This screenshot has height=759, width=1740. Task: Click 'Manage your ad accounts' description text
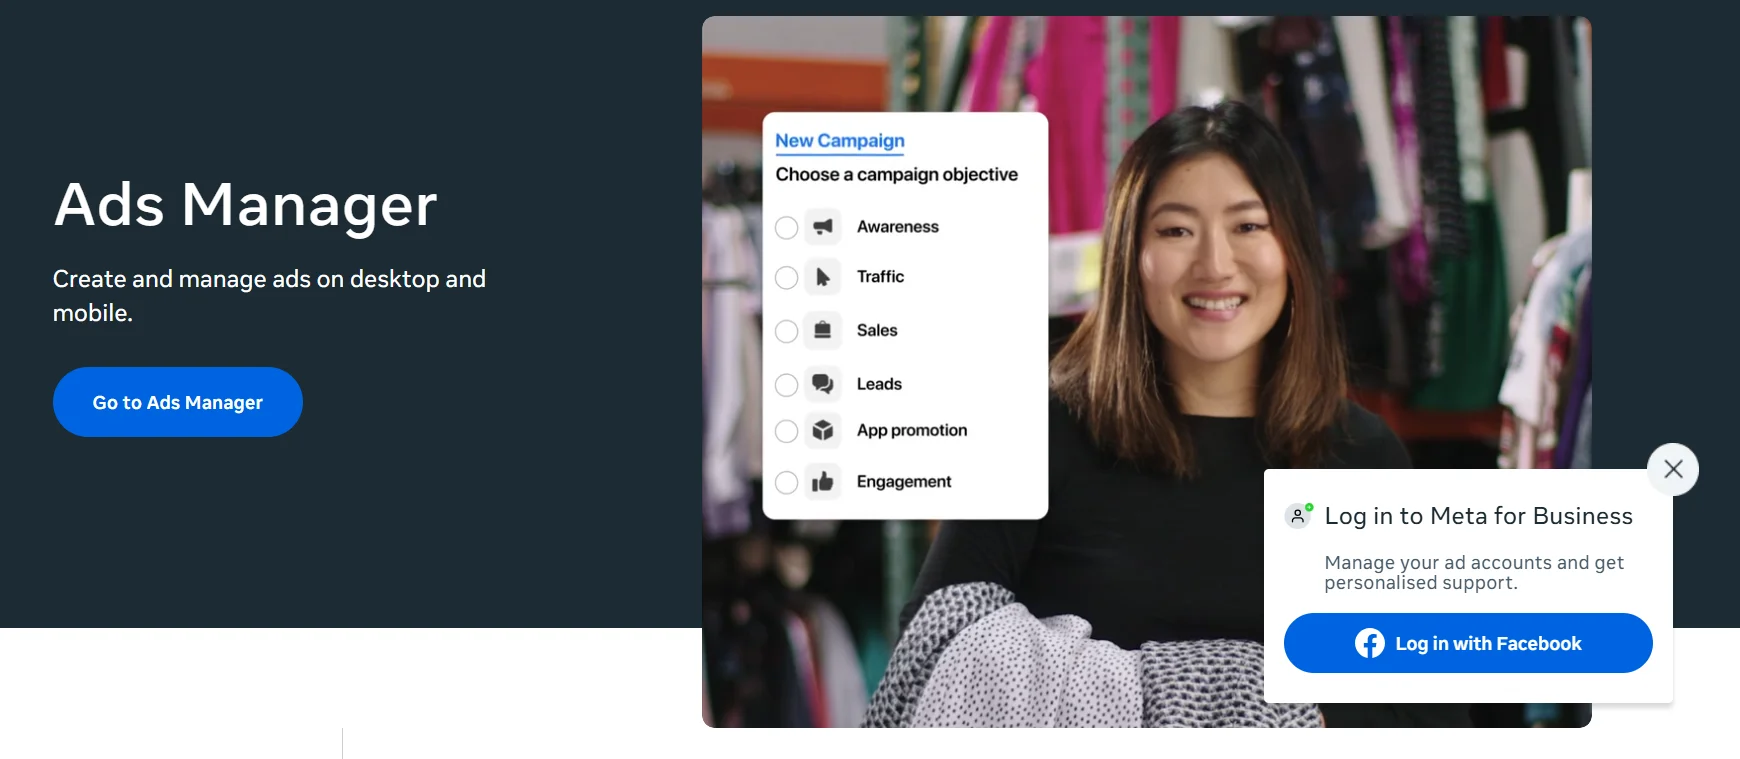pos(1474,573)
